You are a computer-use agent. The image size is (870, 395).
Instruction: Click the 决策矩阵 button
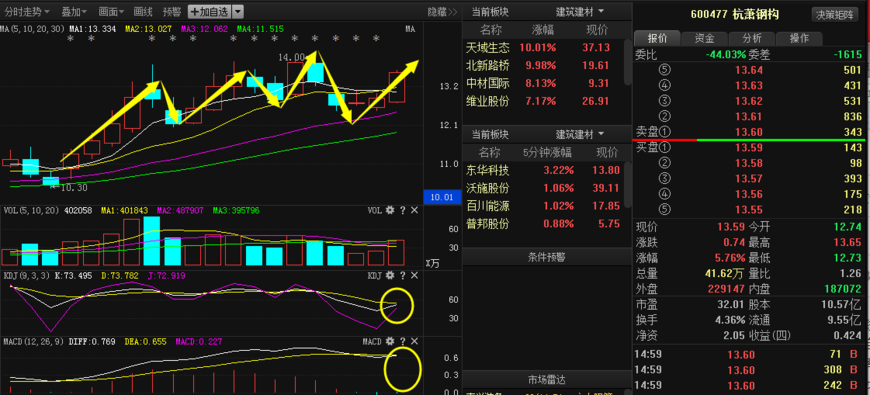pyautogui.click(x=834, y=15)
